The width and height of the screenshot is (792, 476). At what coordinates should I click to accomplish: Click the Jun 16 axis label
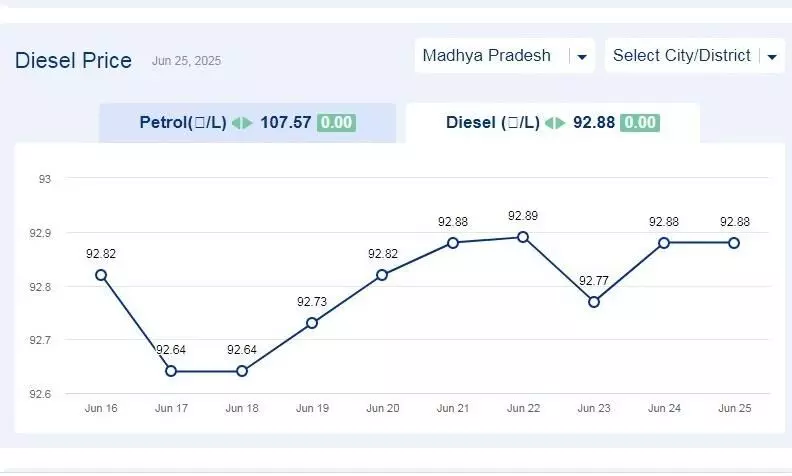[x=101, y=408]
